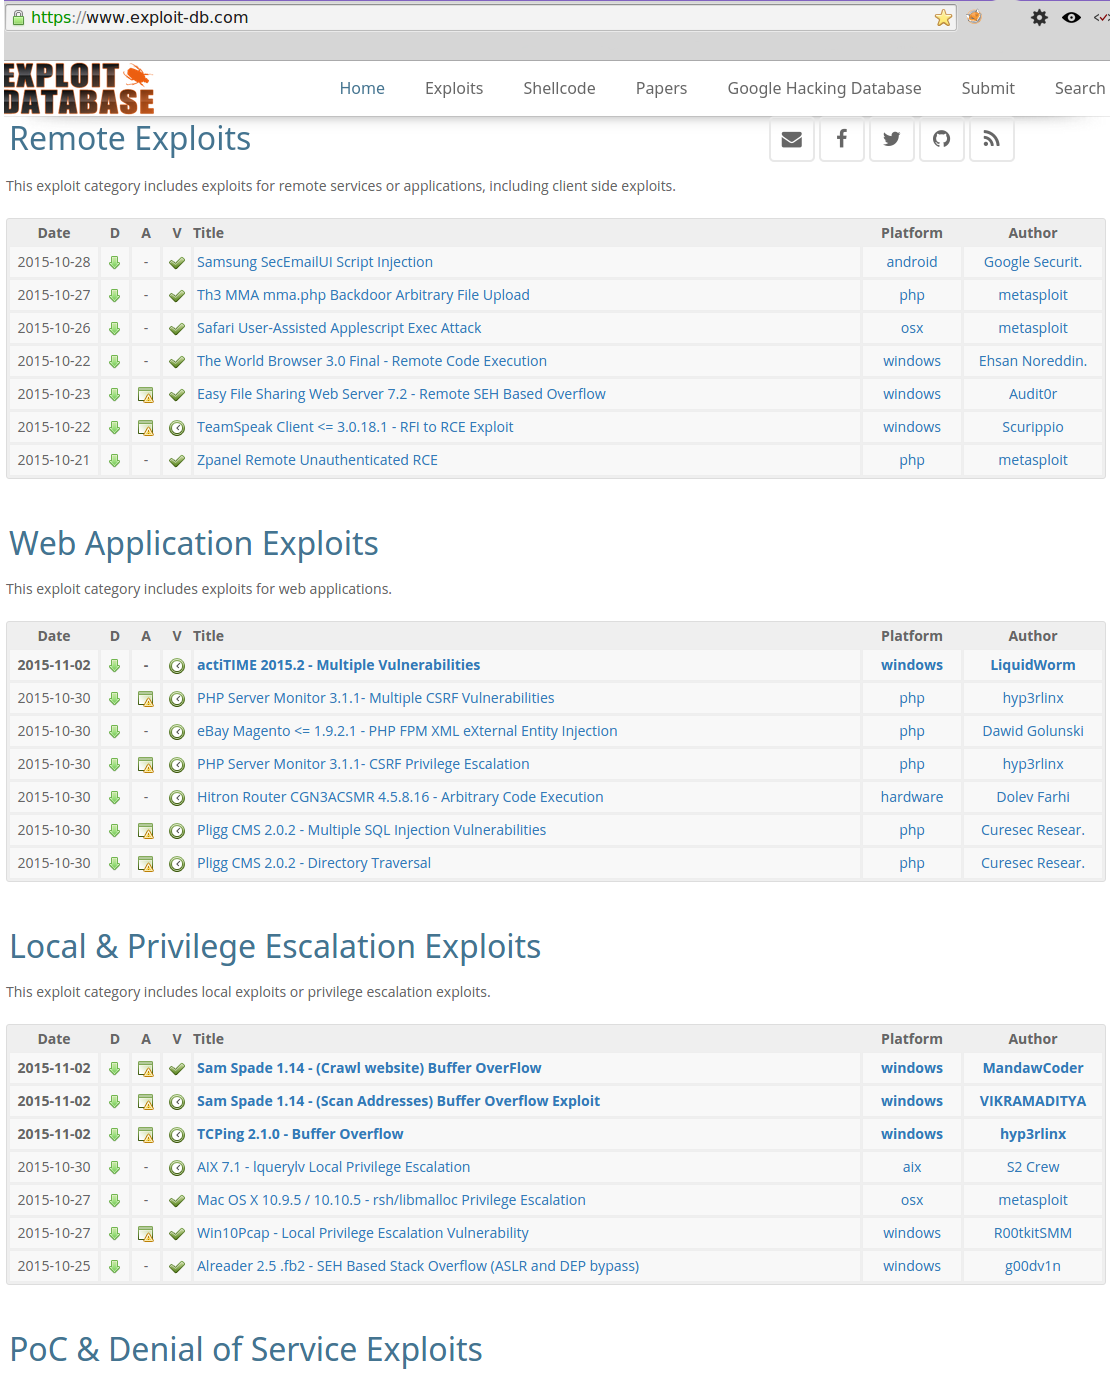The image size is (1115, 1374).
Task: Click hardware platform for Hitron Router
Action: pos(912,797)
